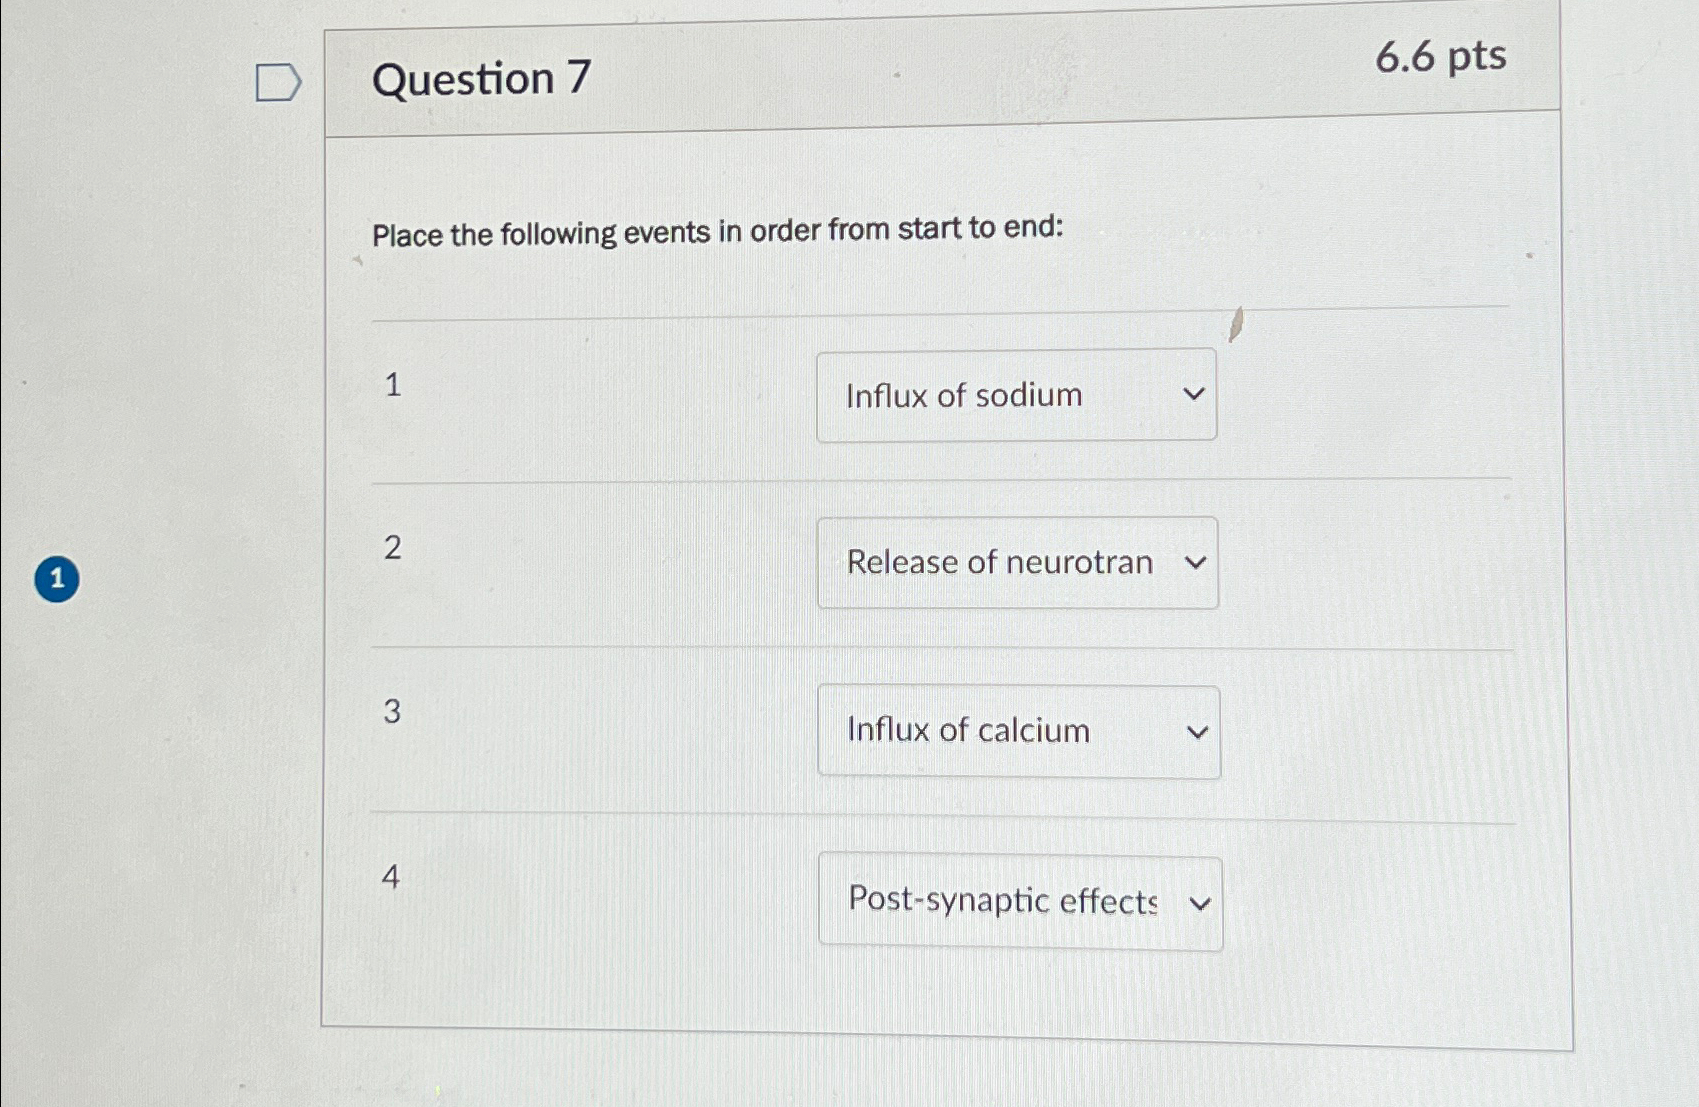The height and width of the screenshot is (1107, 1699).
Task: Expand the Post-synaptic effects dropdown
Action: tap(1020, 901)
